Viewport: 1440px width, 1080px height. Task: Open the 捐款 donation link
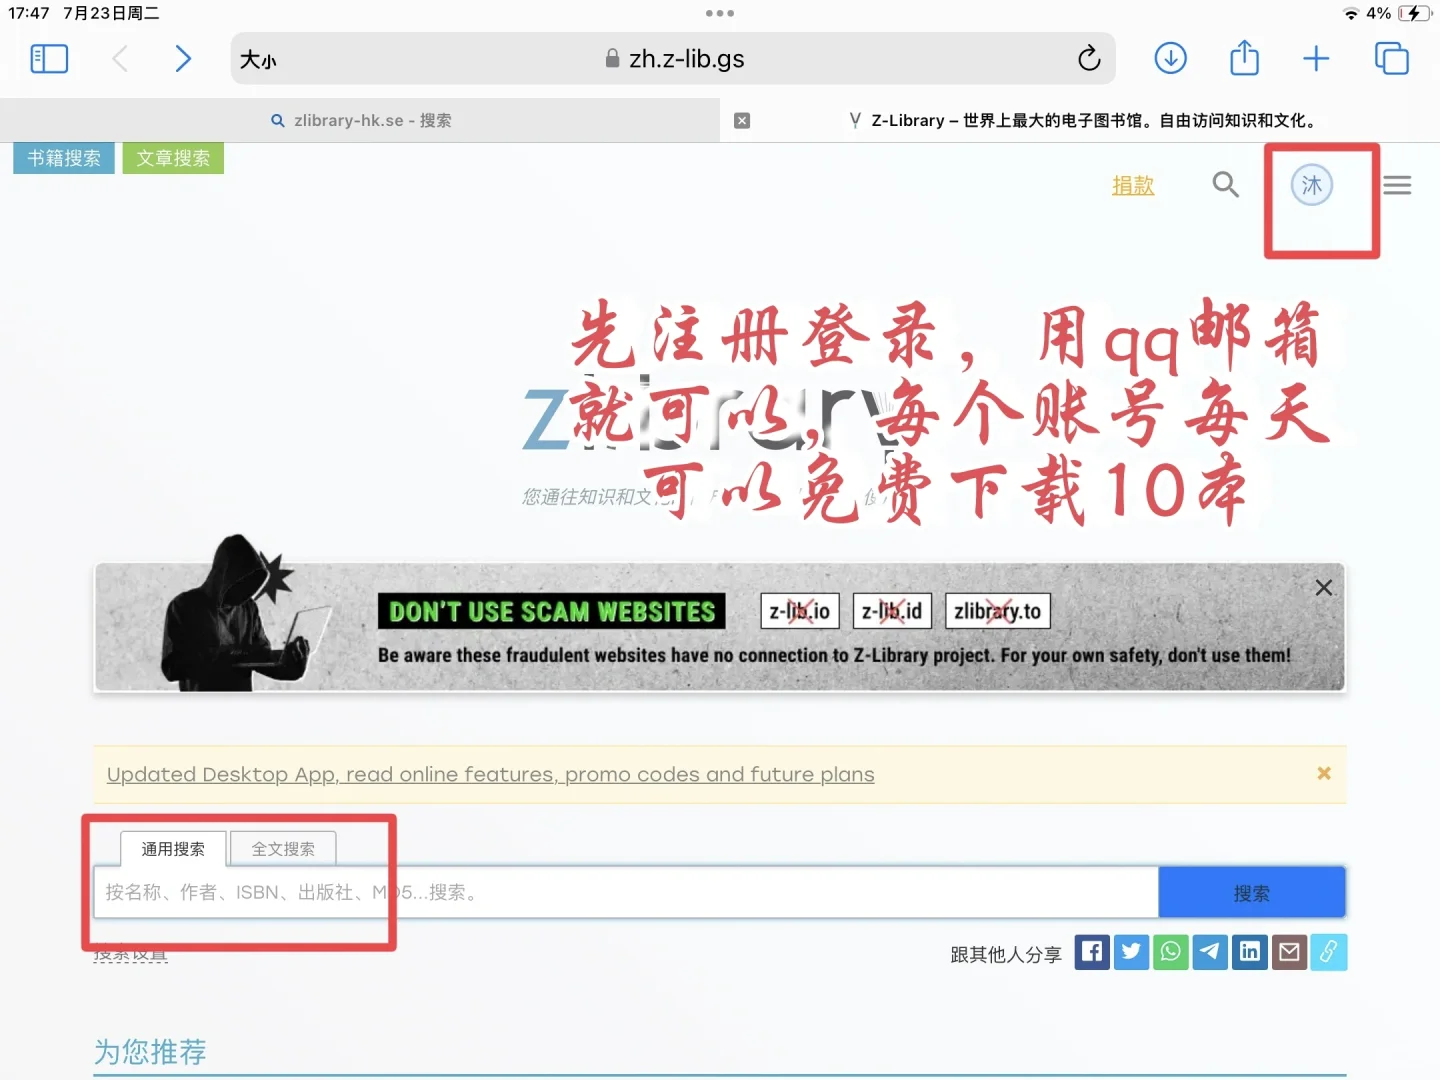(x=1133, y=185)
